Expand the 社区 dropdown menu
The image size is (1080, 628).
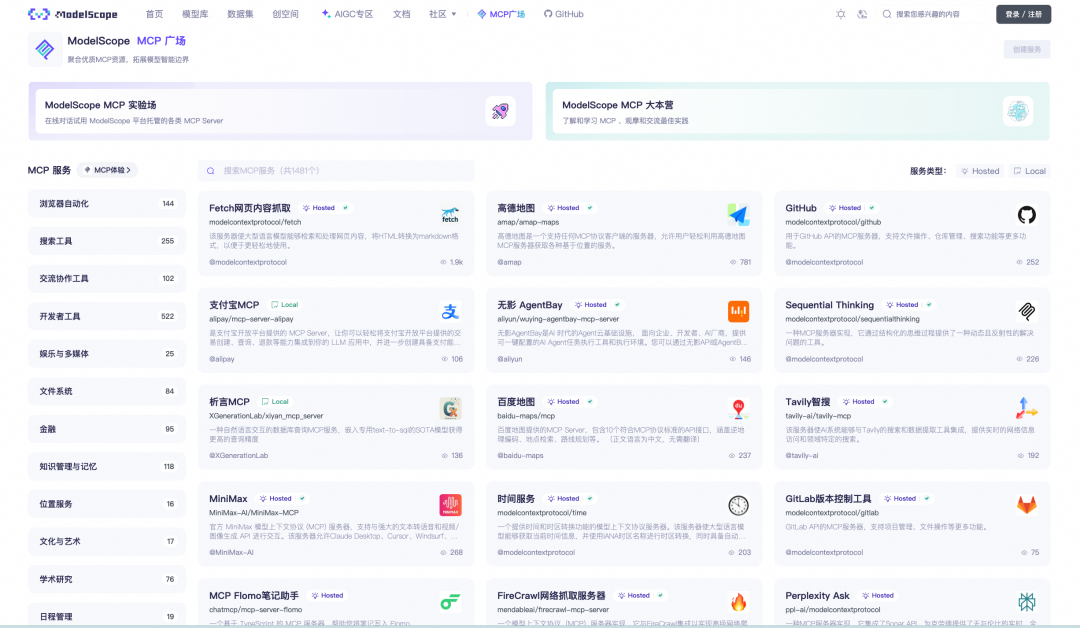point(442,14)
